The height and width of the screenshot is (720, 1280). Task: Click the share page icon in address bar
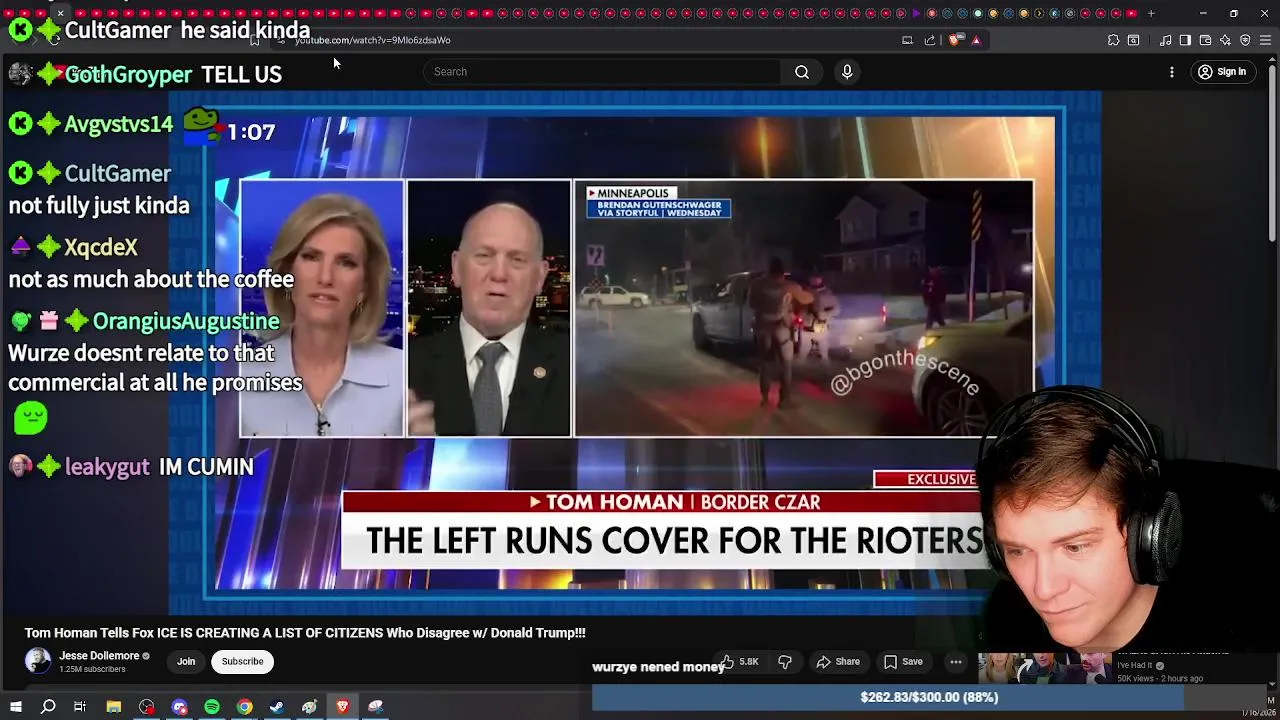tap(930, 40)
